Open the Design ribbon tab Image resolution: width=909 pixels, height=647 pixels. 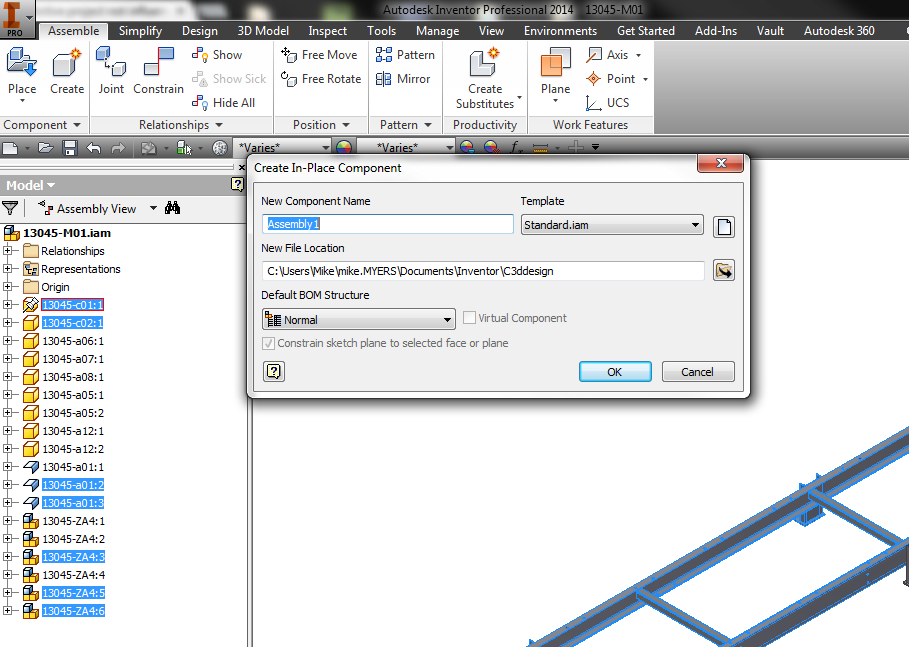click(x=199, y=31)
